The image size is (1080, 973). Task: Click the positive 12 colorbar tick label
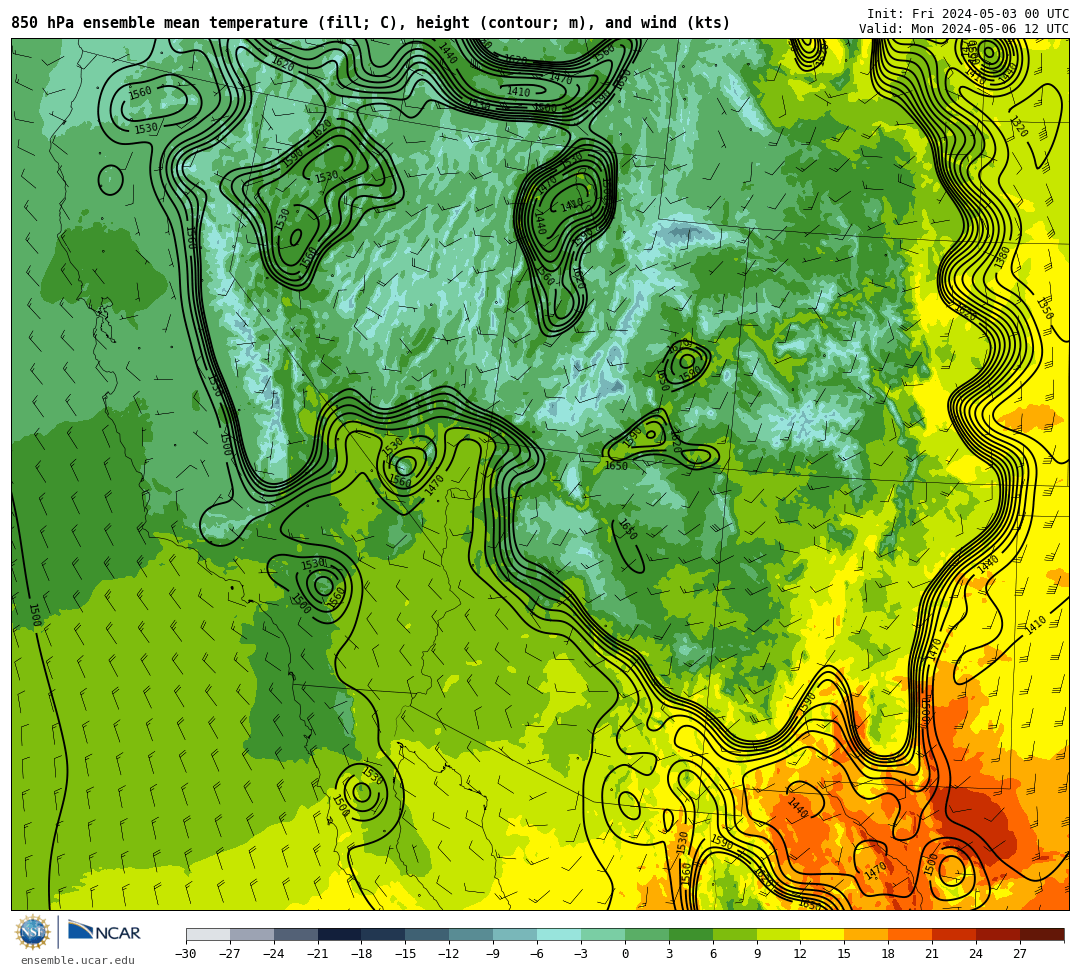click(x=801, y=954)
